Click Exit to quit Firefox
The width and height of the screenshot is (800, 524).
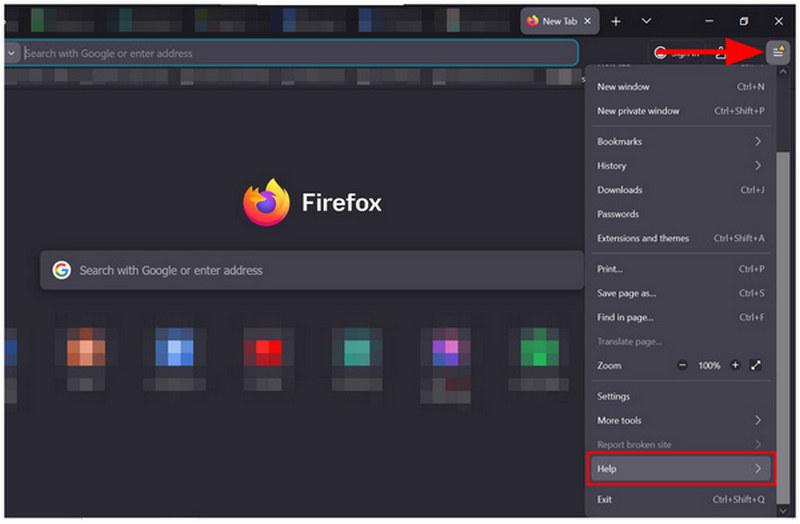[x=681, y=500]
